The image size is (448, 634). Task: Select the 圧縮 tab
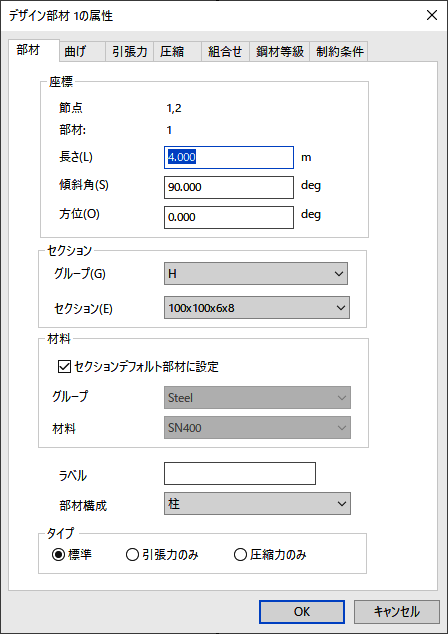click(x=177, y=52)
